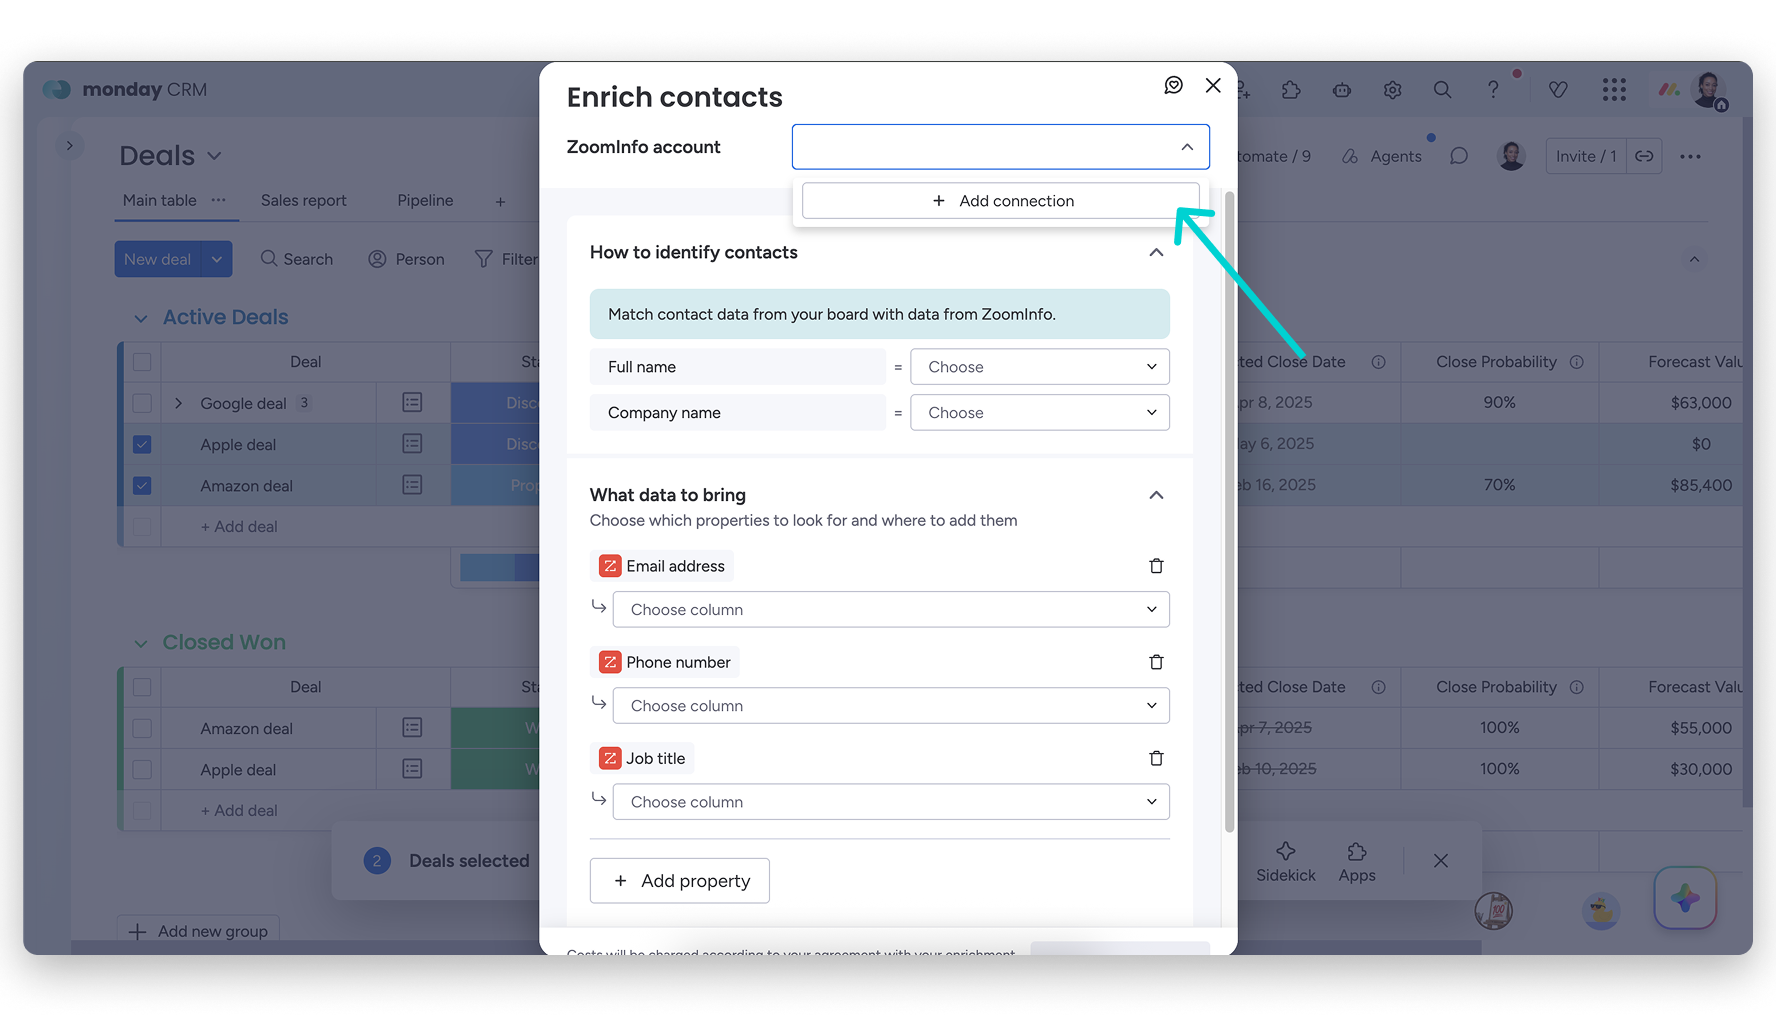Choose a column for Email address
This screenshot has height=1015, width=1776.
tap(891, 610)
